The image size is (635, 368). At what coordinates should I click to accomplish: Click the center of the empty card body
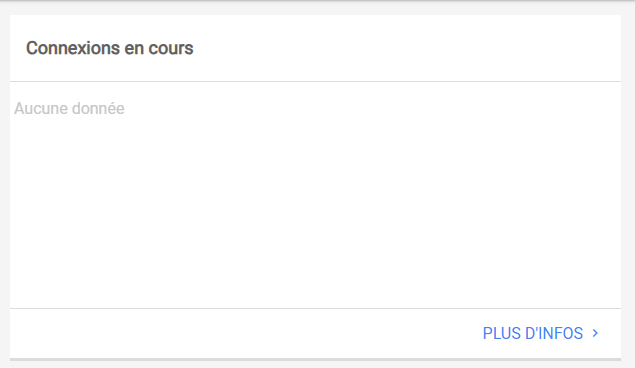315,195
